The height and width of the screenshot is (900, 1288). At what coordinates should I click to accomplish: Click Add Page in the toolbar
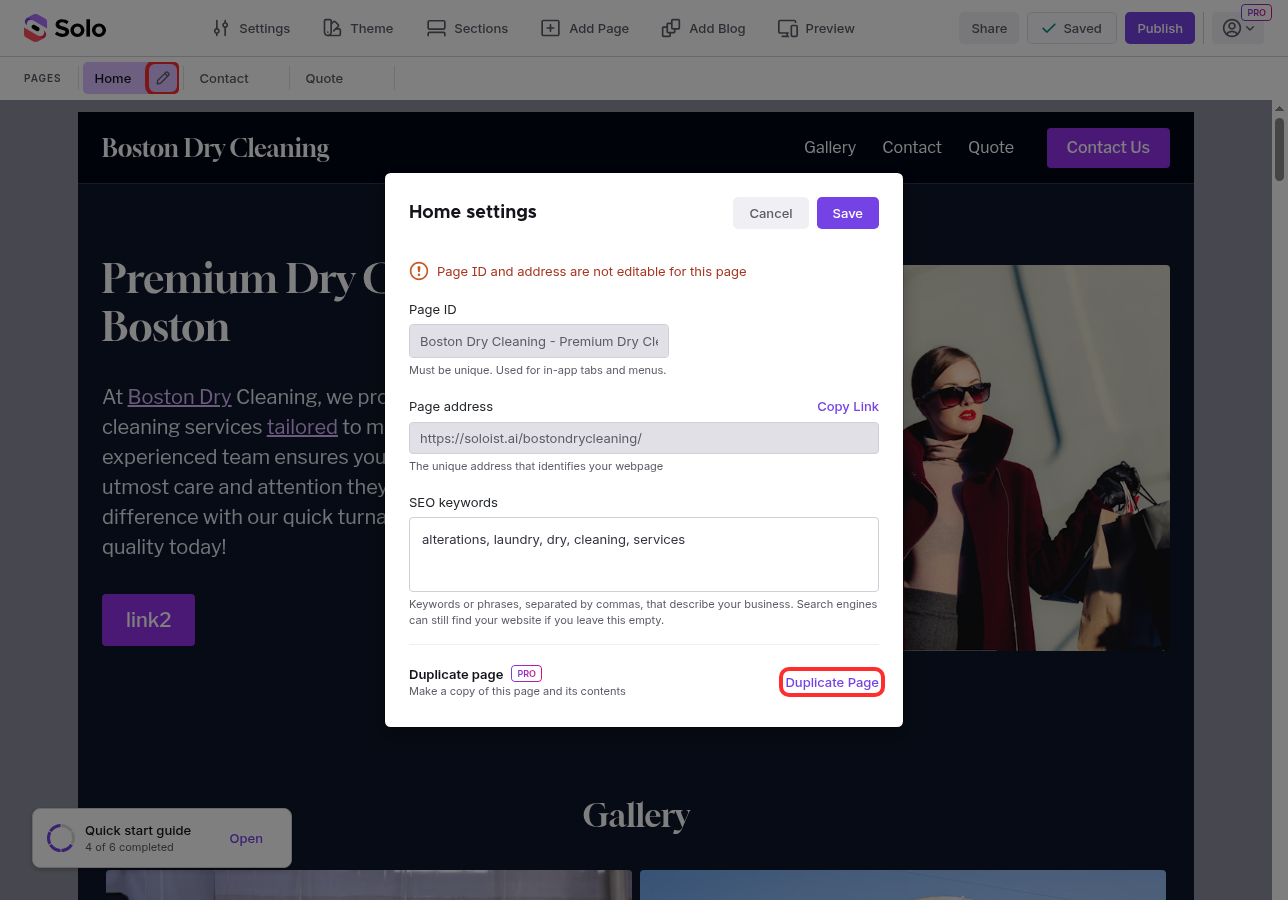(585, 28)
